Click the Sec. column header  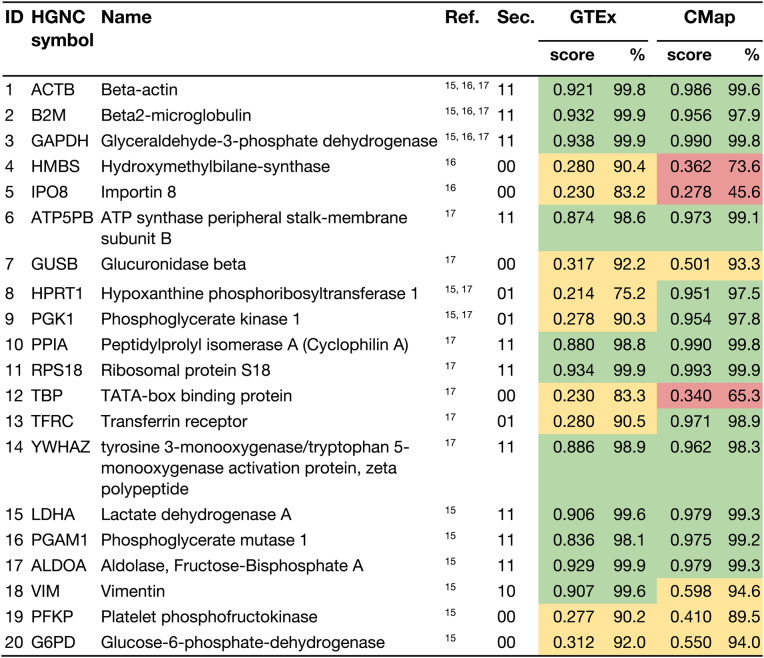point(516,18)
